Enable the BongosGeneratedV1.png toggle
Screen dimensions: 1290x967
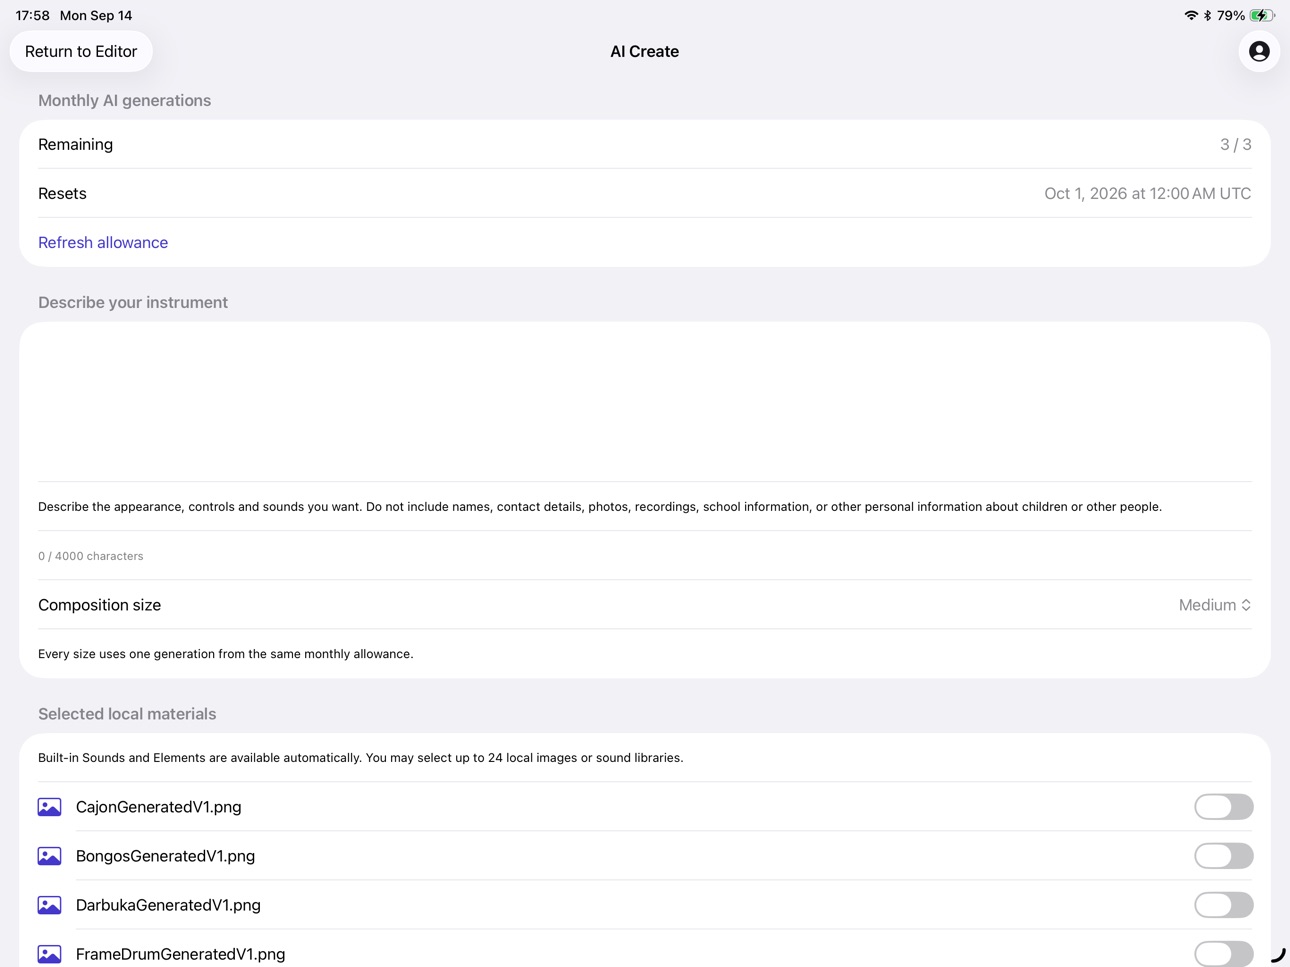[x=1223, y=856]
